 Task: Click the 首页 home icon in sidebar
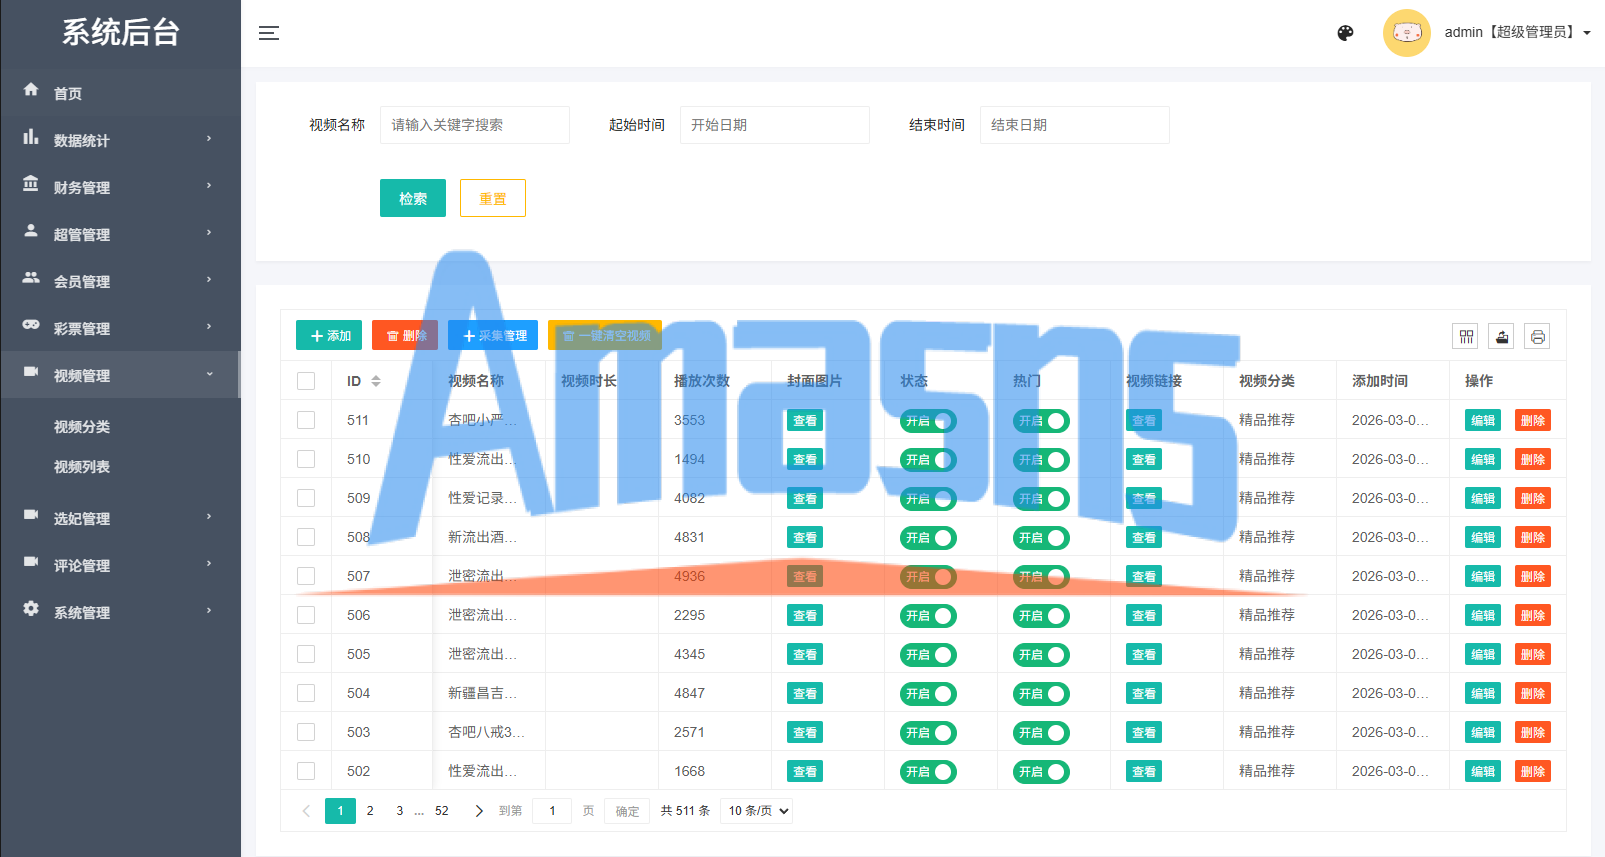(31, 90)
